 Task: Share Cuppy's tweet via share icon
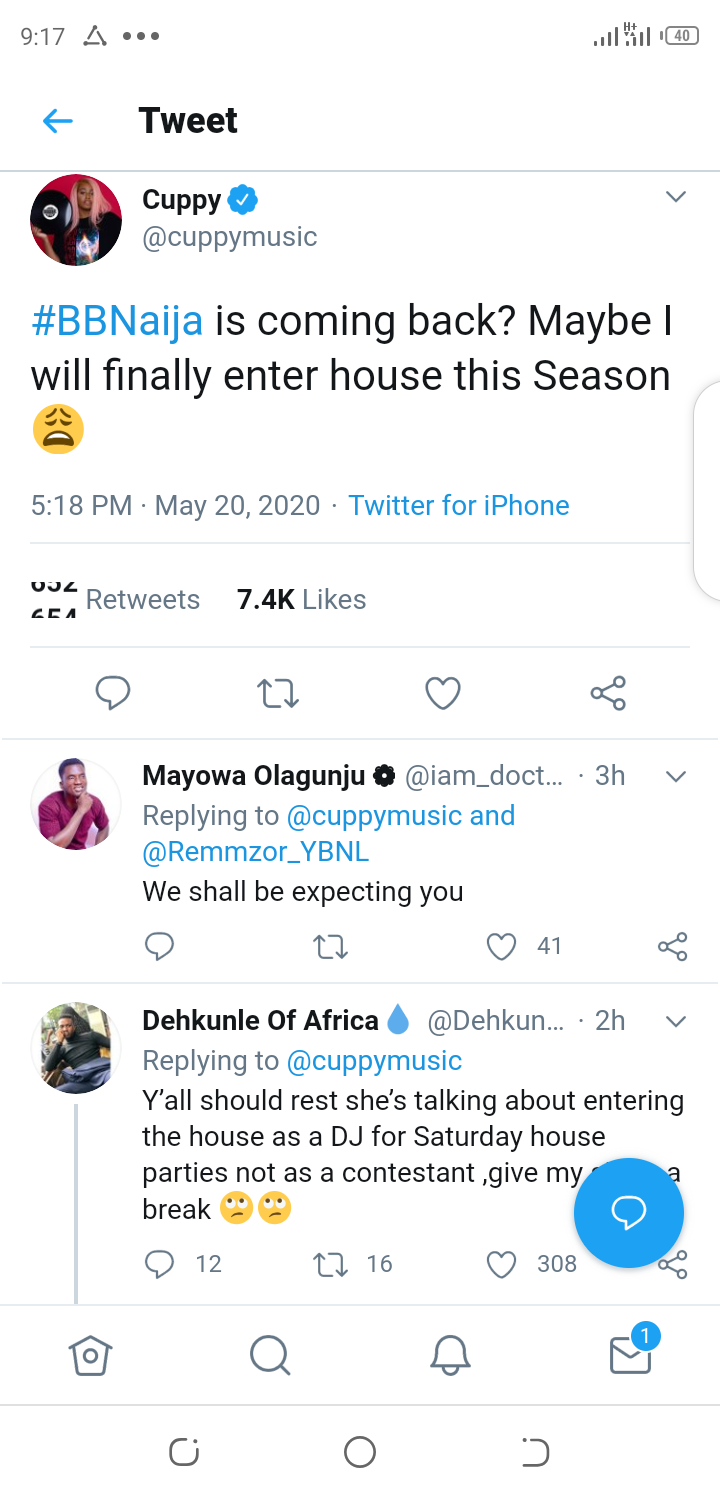pos(607,692)
